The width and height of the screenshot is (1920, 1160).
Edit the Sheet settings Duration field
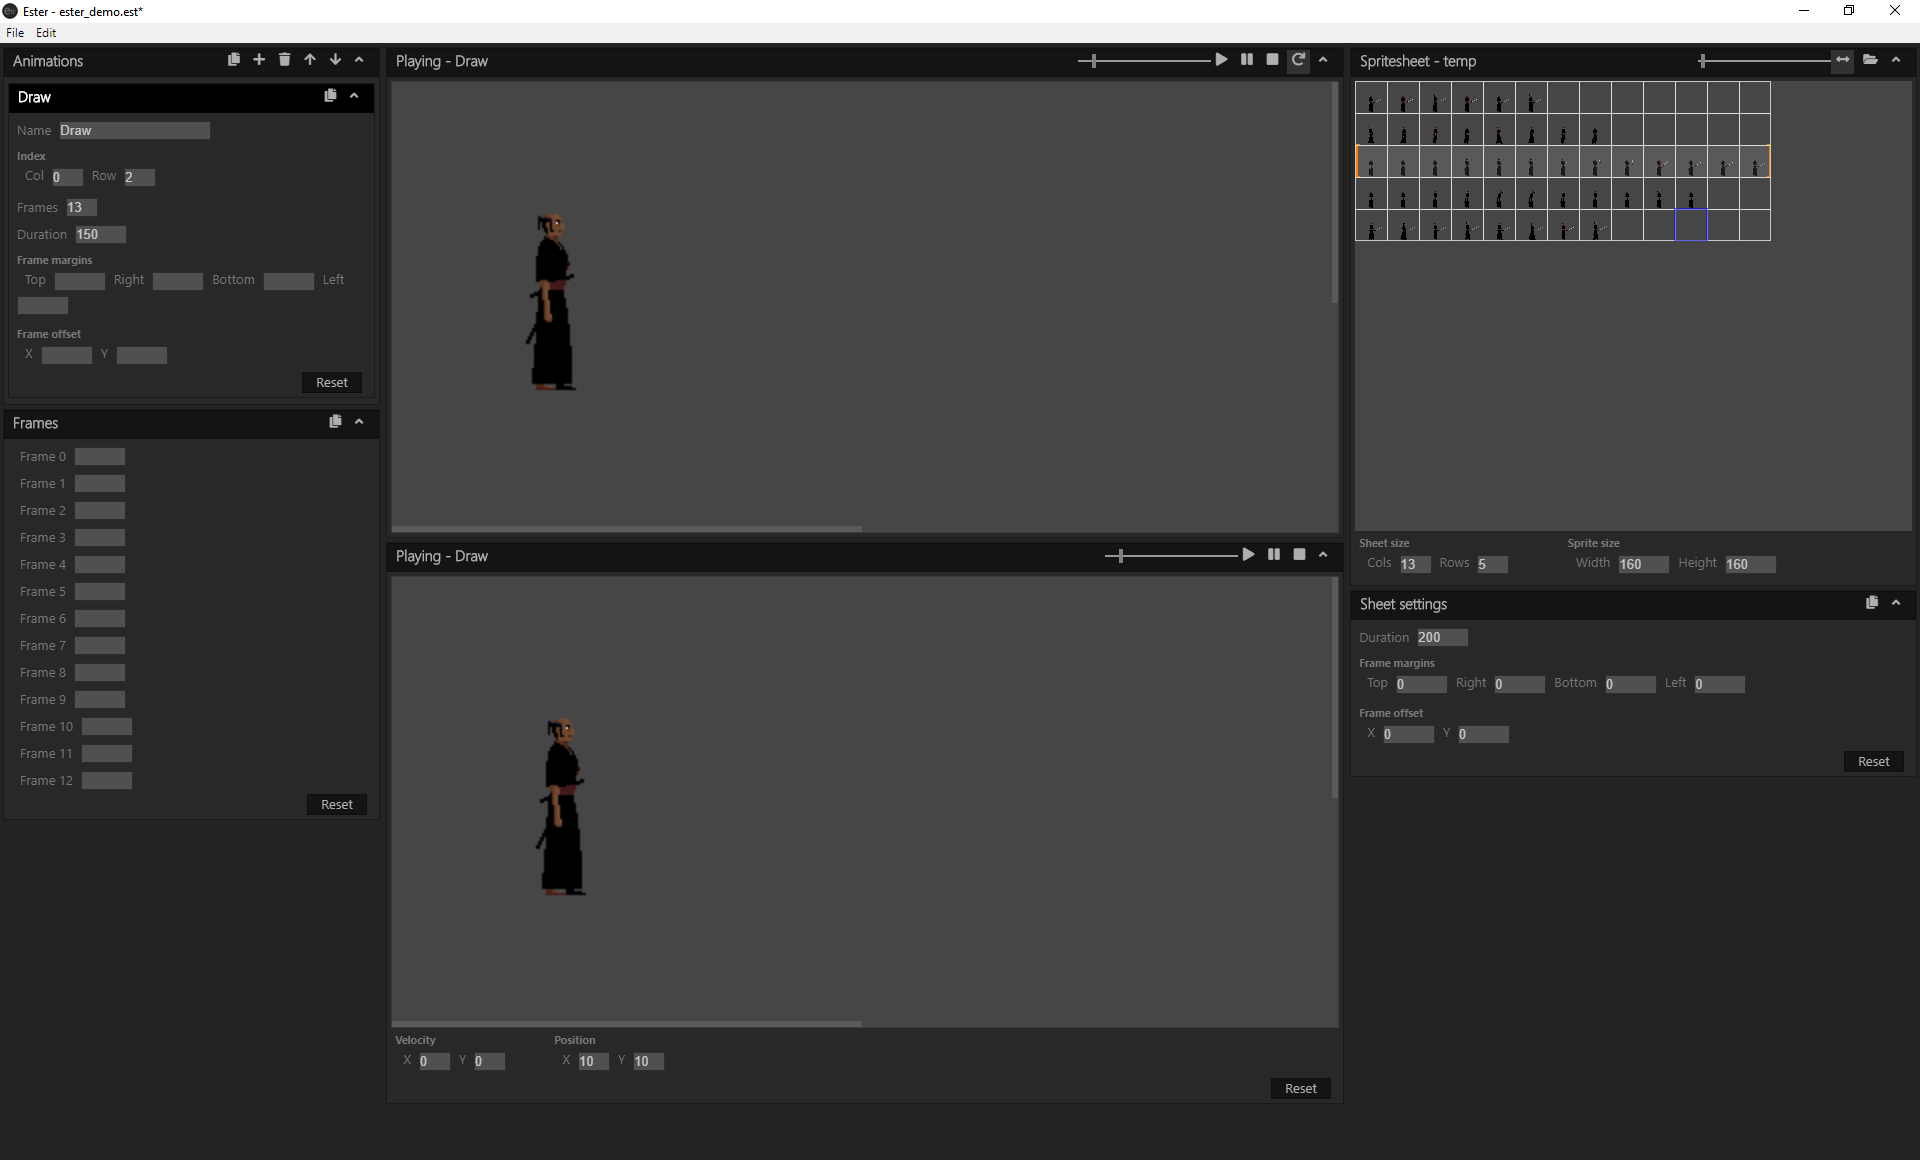coord(1442,638)
